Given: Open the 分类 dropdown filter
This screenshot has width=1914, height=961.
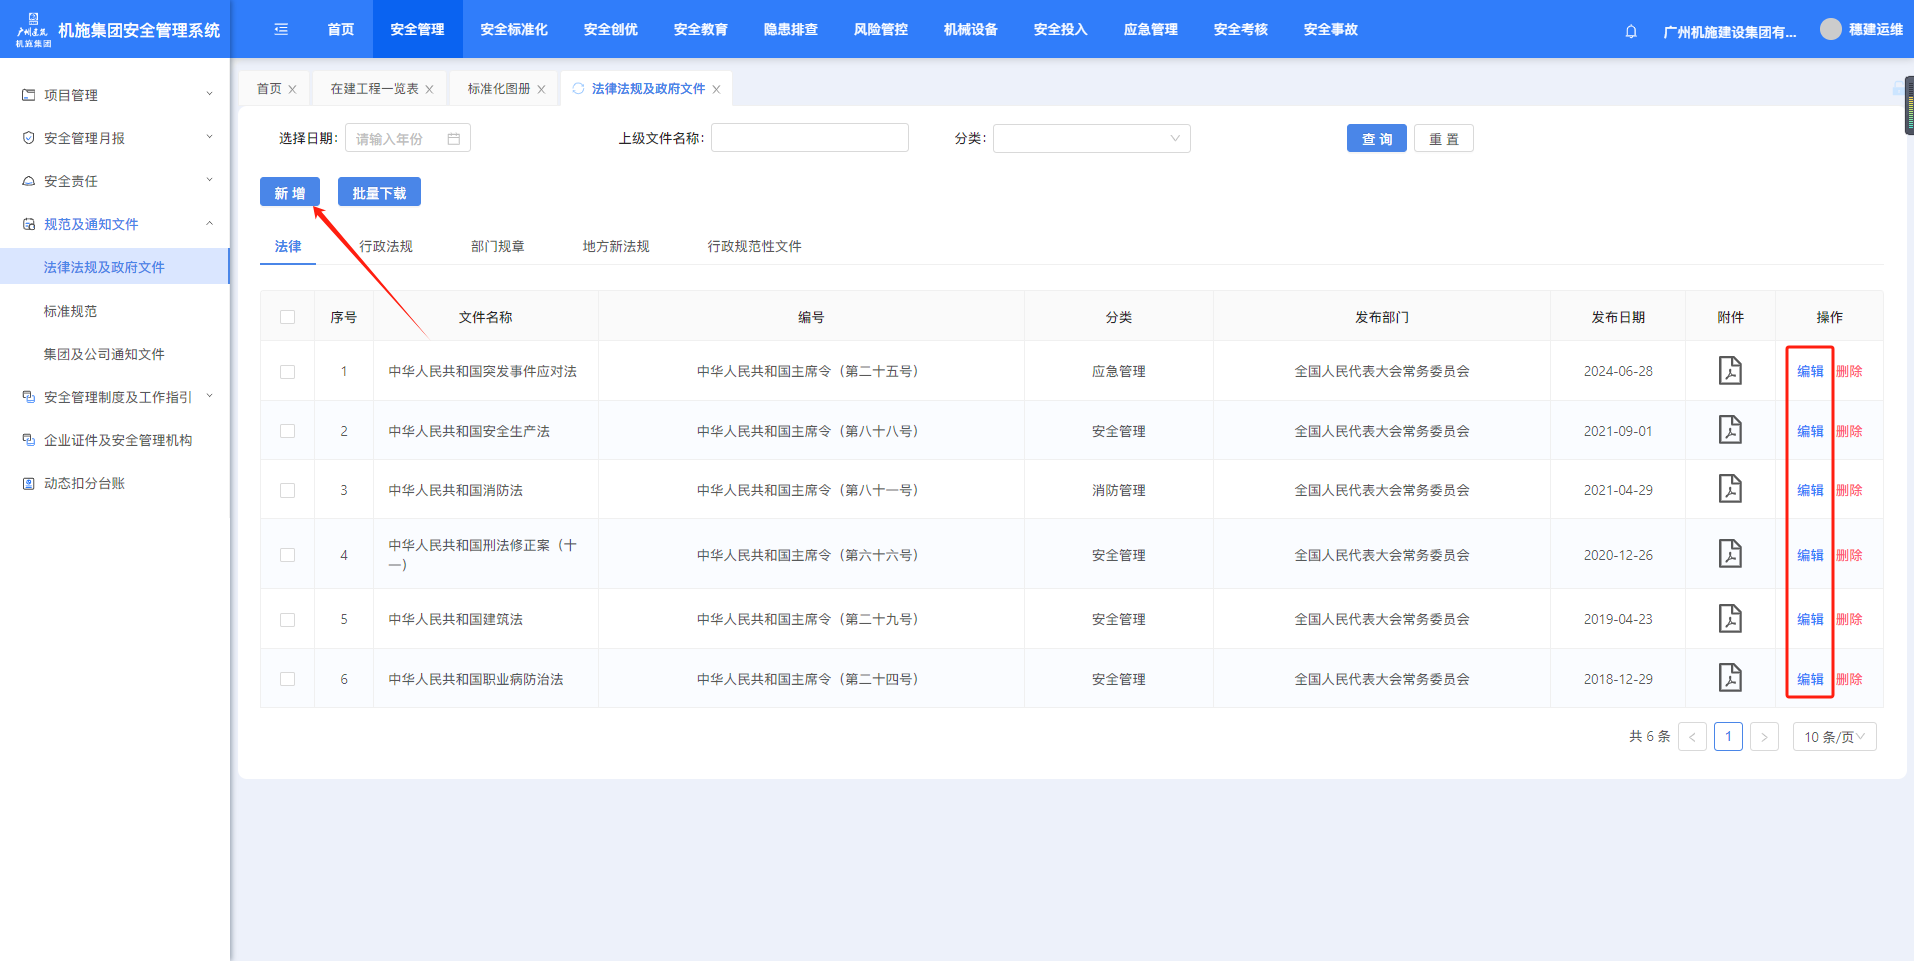Looking at the screenshot, I should point(1091,139).
